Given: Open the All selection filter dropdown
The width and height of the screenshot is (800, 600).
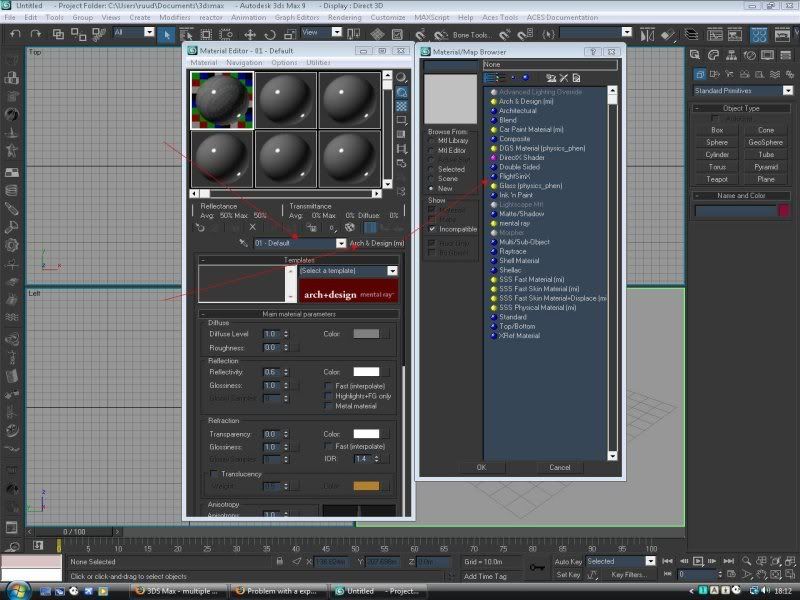Looking at the screenshot, I should (x=149, y=32).
